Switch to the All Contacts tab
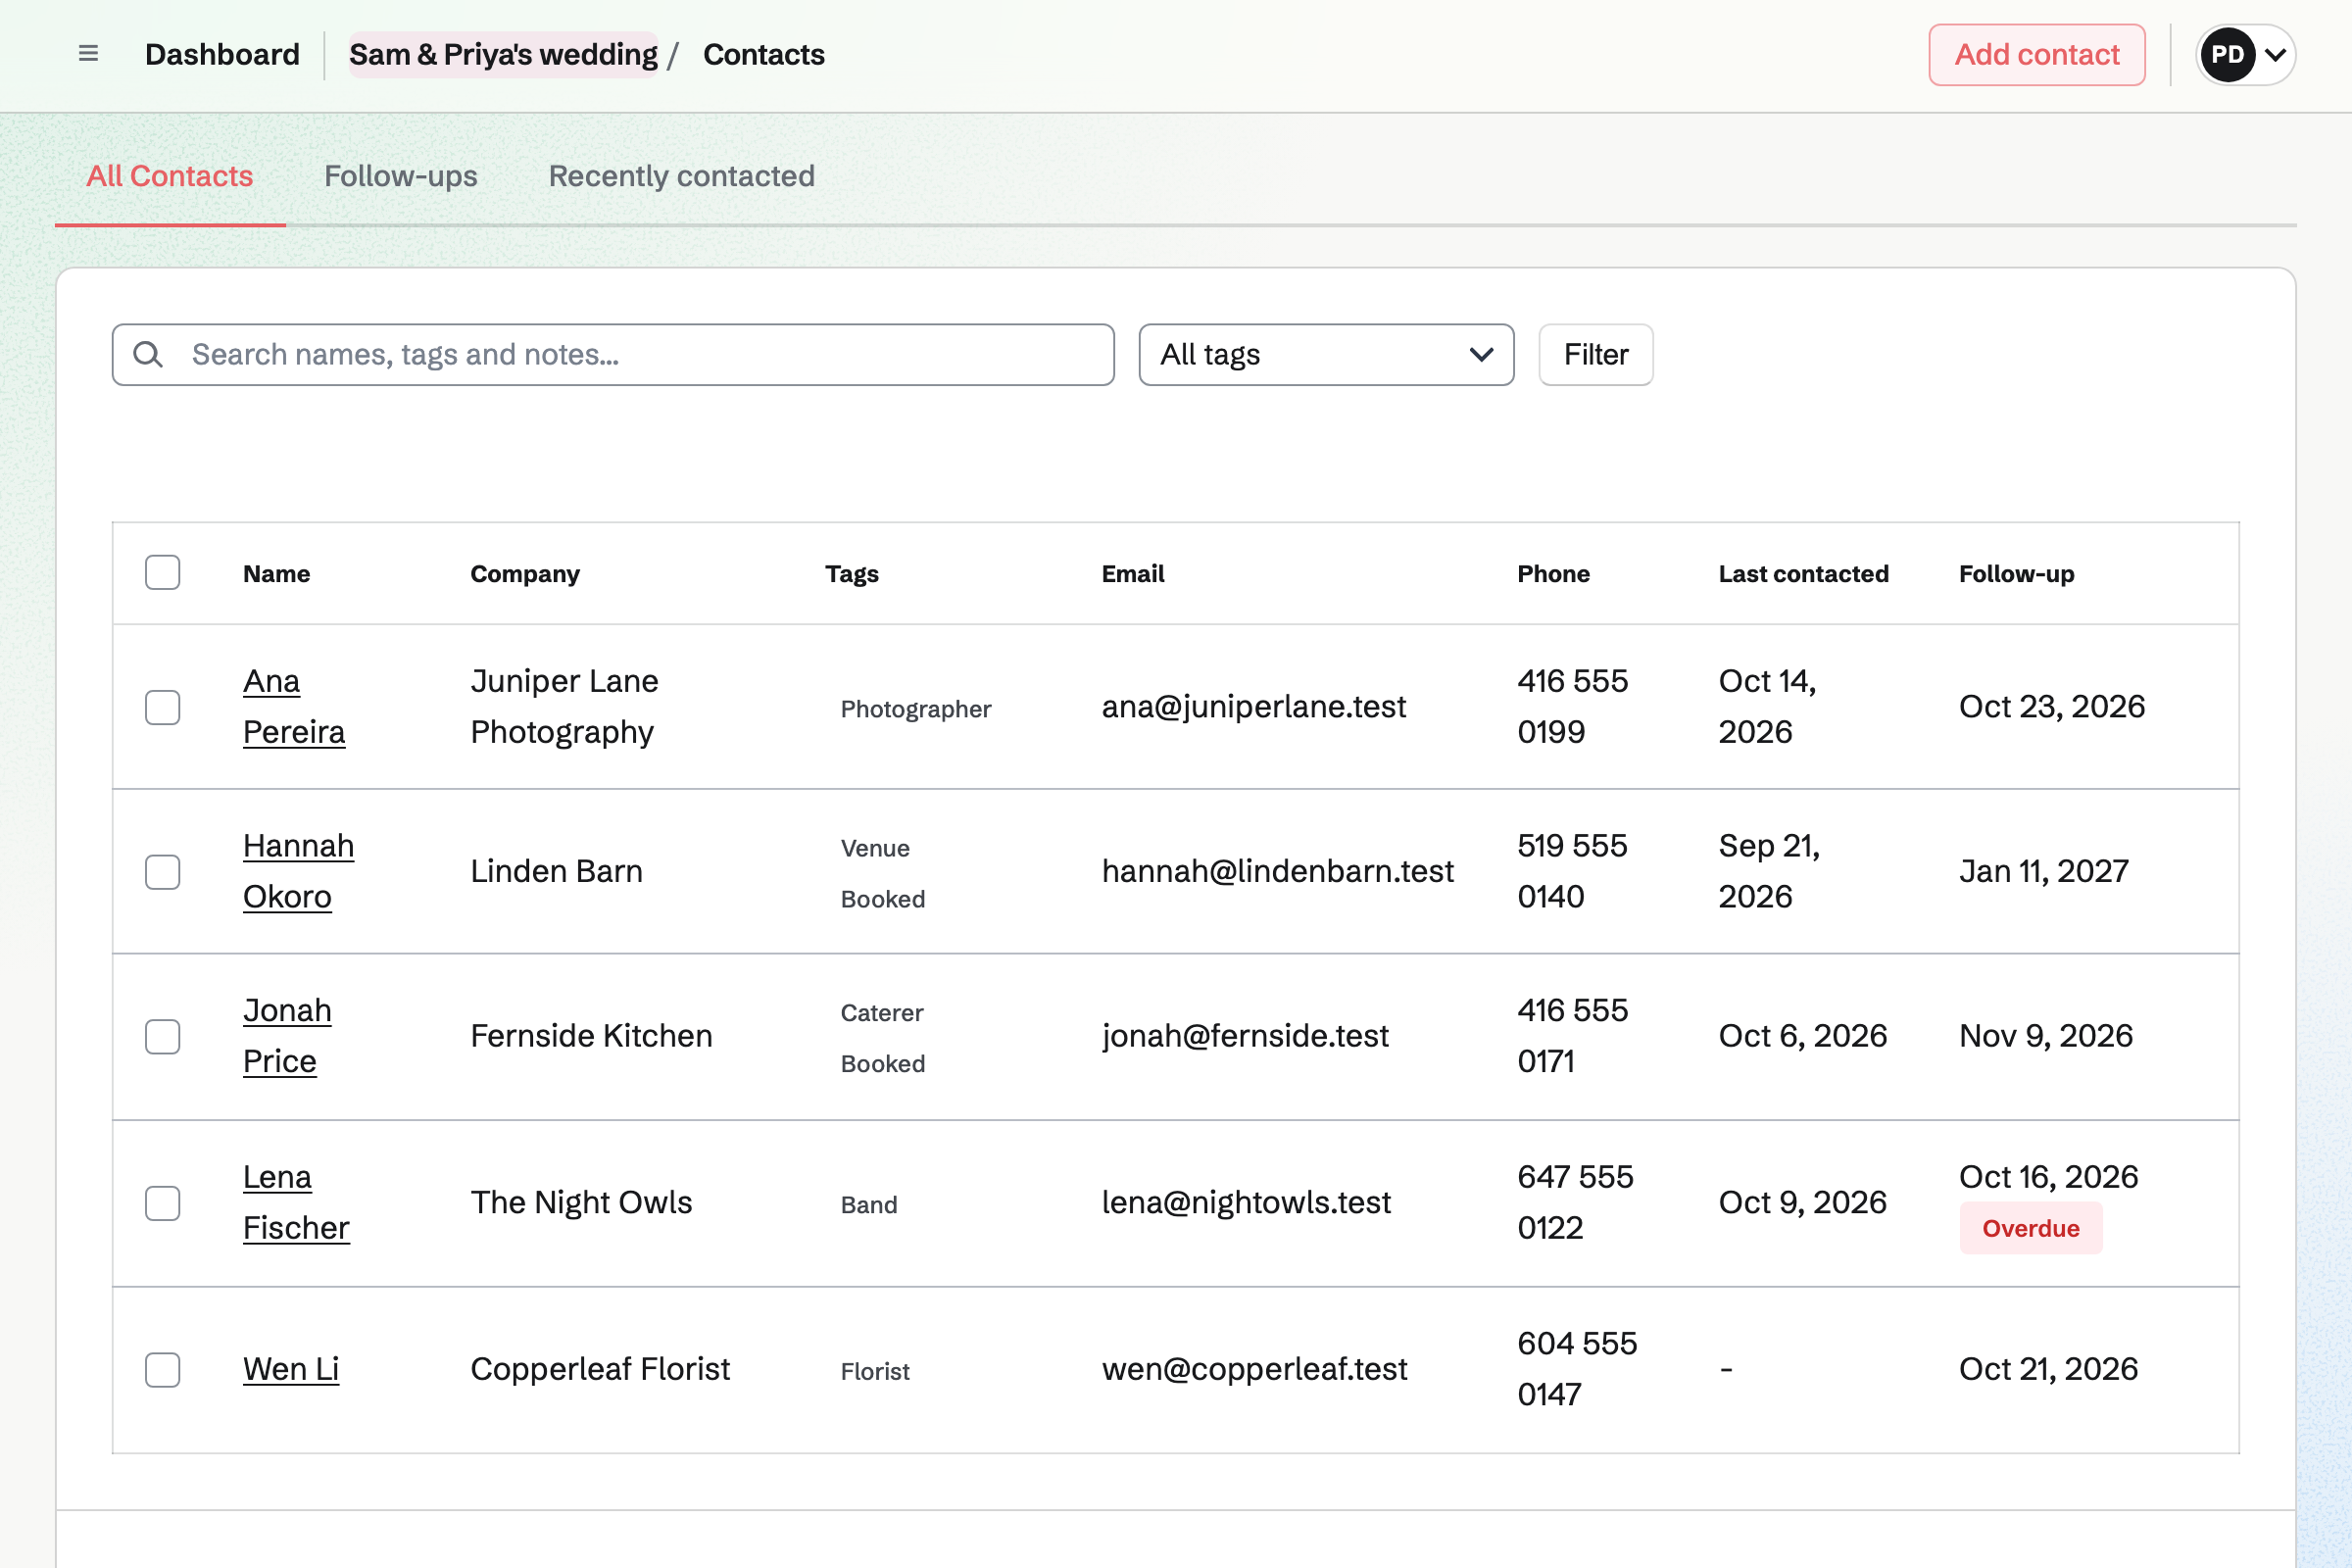This screenshot has height=1568, width=2352. point(170,176)
